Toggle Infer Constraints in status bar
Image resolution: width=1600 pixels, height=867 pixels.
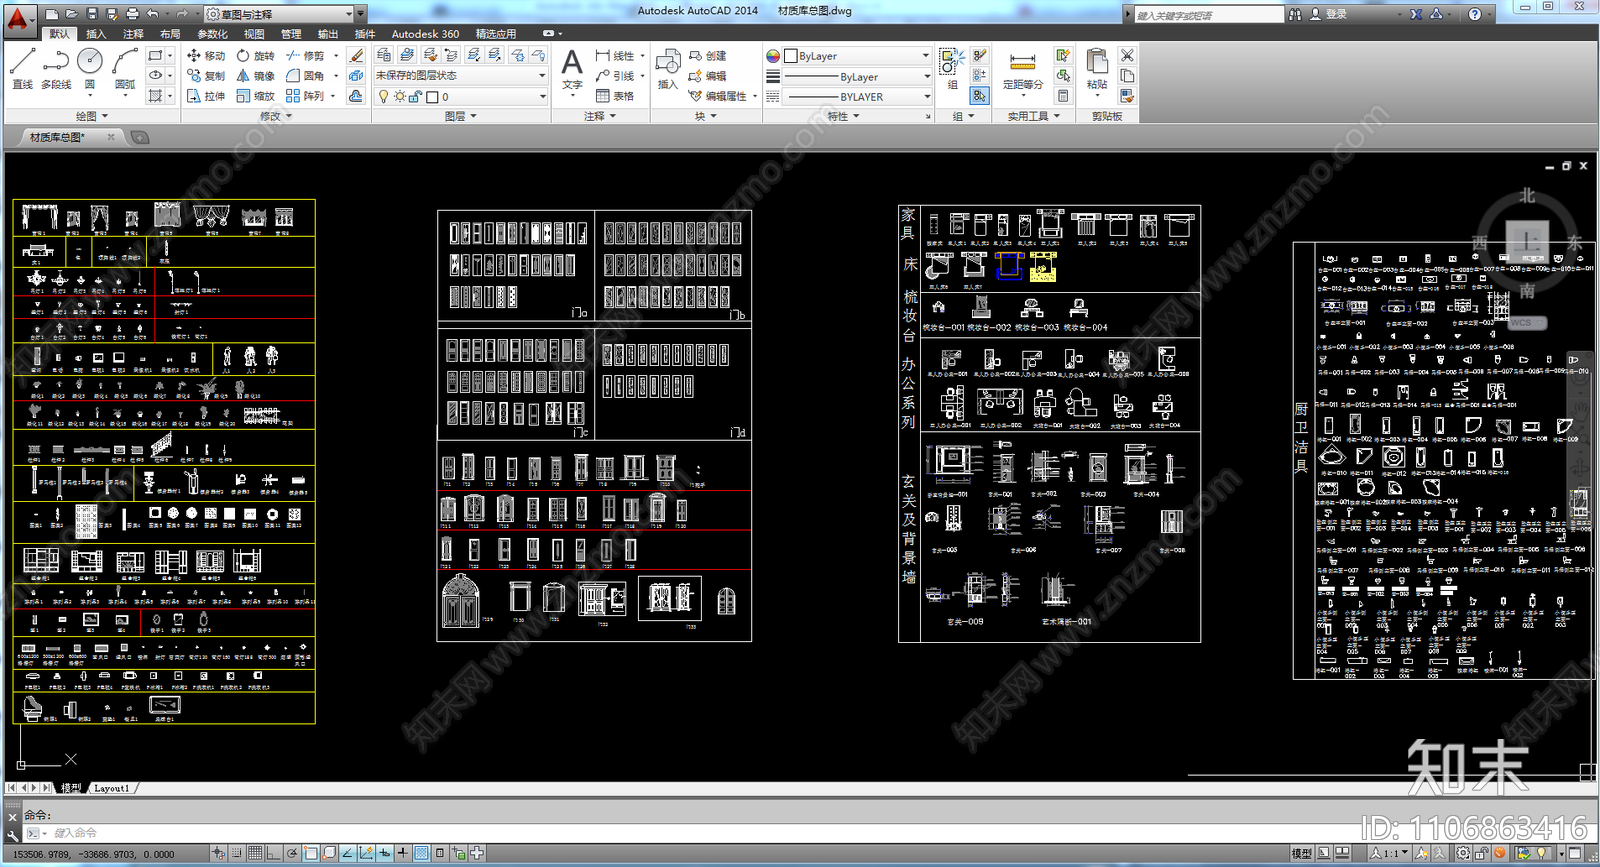(x=218, y=853)
